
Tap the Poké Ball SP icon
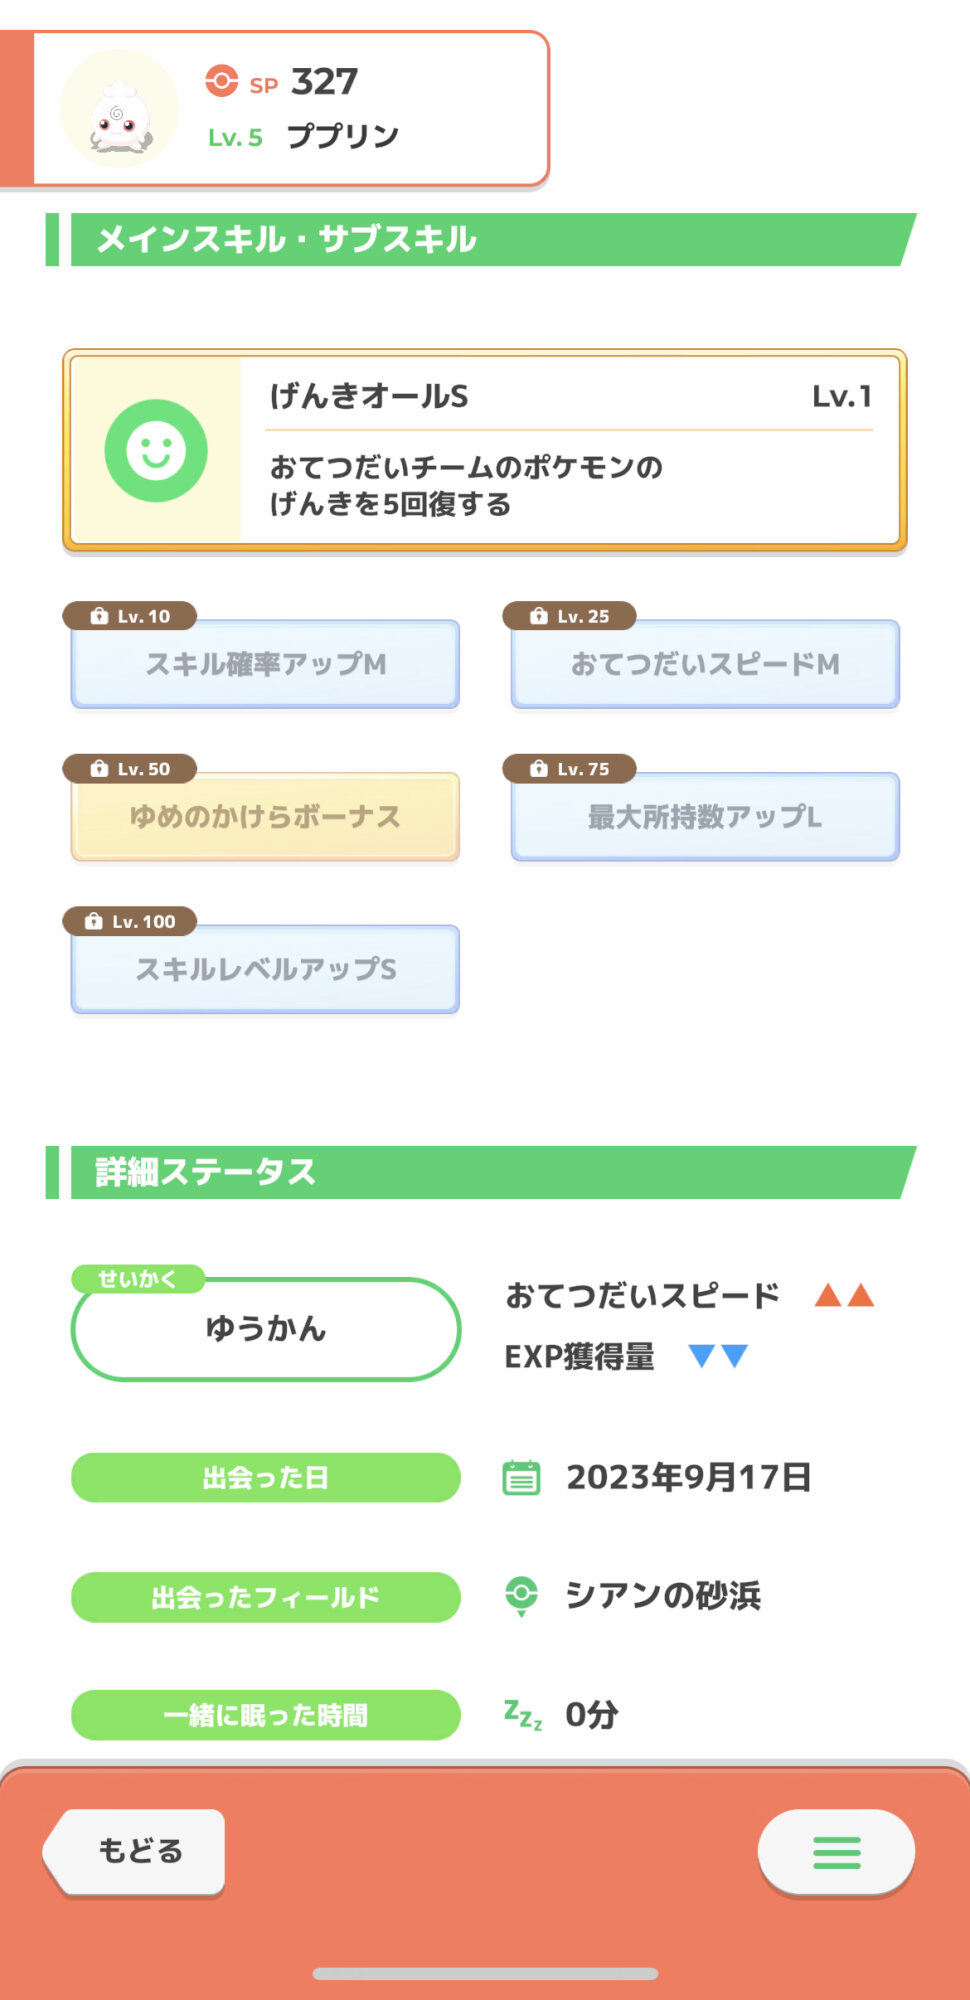pyautogui.click(x=221, y=81)
